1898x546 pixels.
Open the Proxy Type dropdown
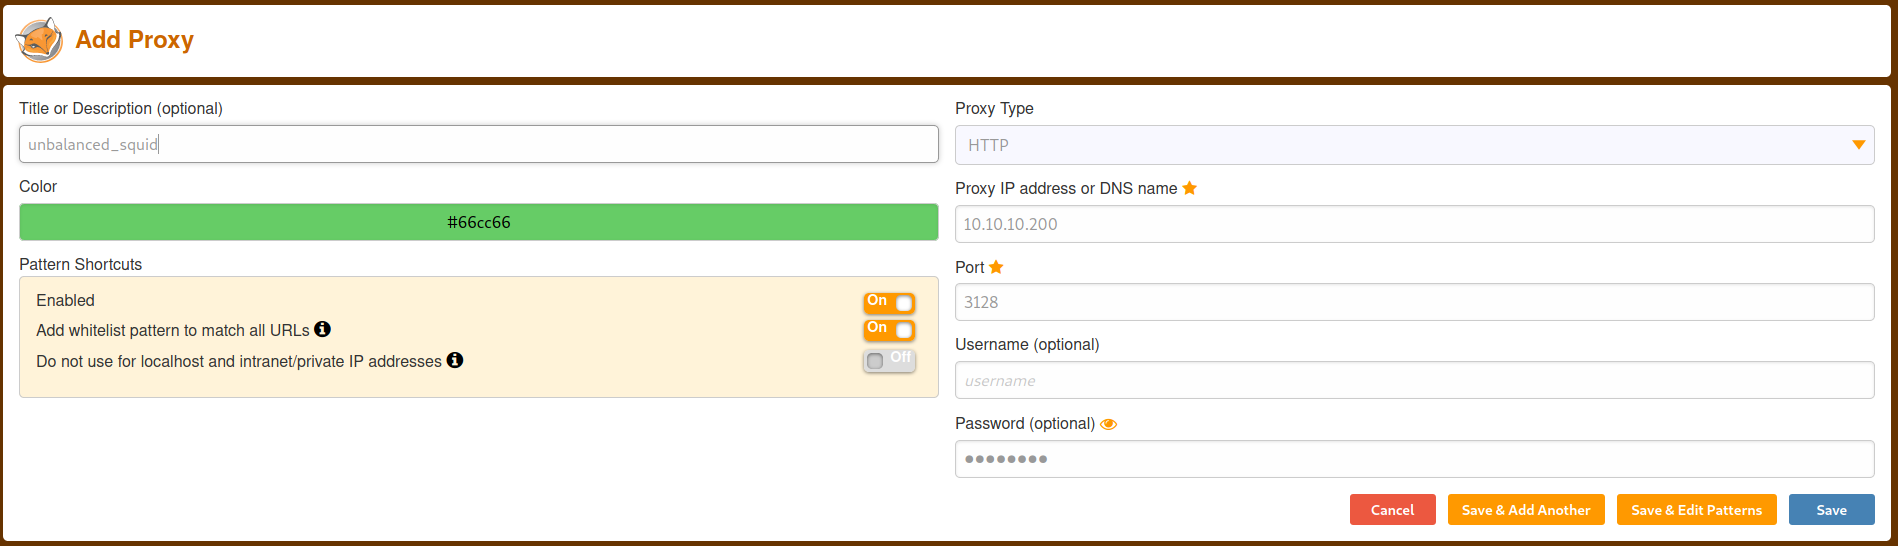click(x=1400, y=145)
